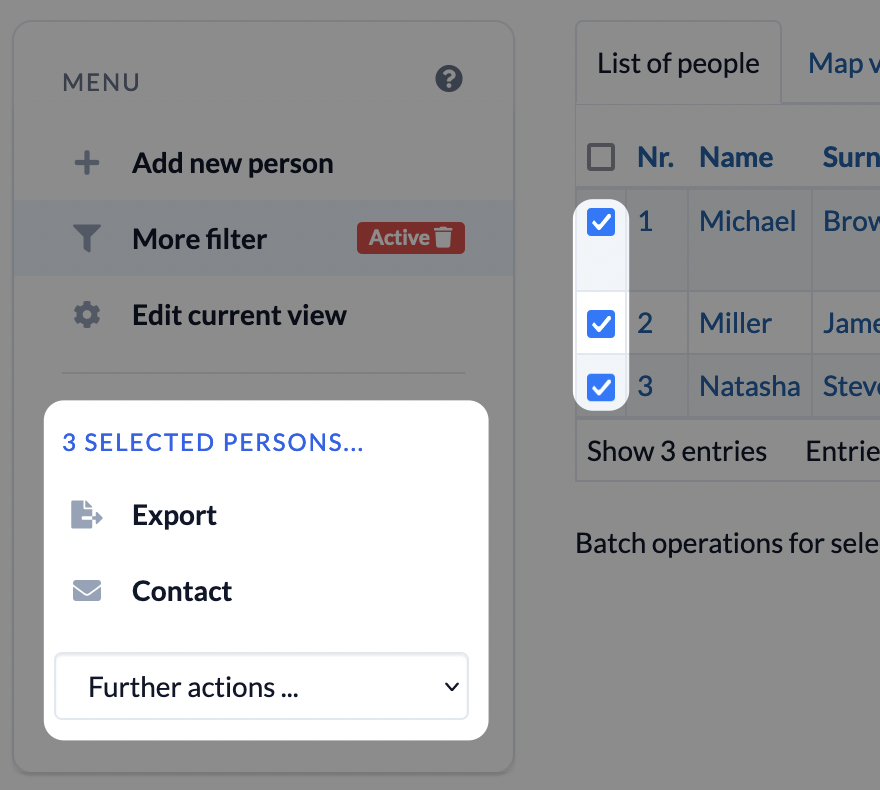Image resolution: width=880 pixels, height=790 pixels.
Task: Click the red Active filter badge
Action: [411, 238]
